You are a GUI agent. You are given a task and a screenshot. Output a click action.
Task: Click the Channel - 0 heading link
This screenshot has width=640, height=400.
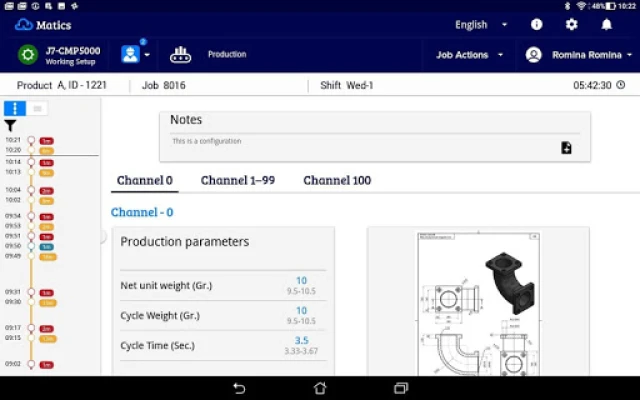(x=142, y=212)
